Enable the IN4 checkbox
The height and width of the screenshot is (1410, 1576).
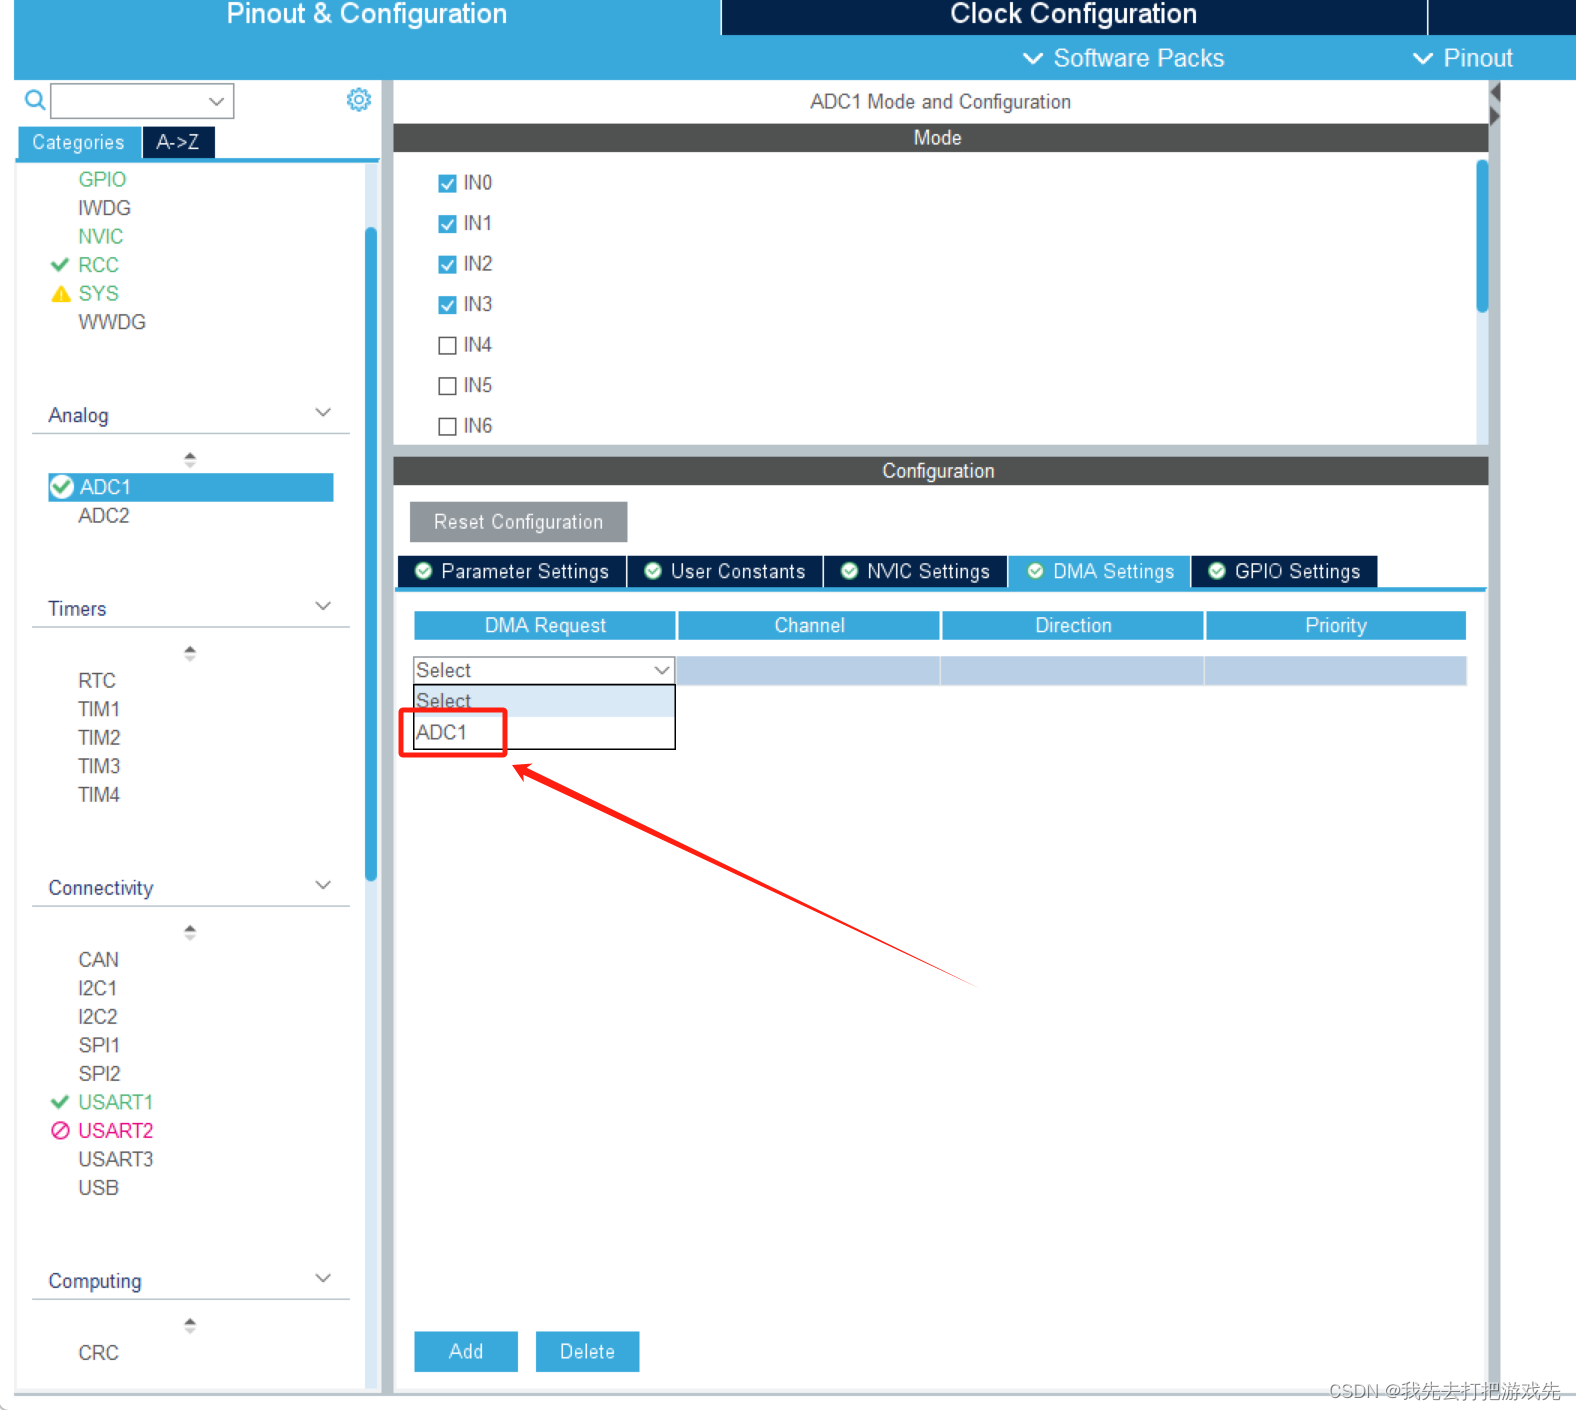[447, 345]
